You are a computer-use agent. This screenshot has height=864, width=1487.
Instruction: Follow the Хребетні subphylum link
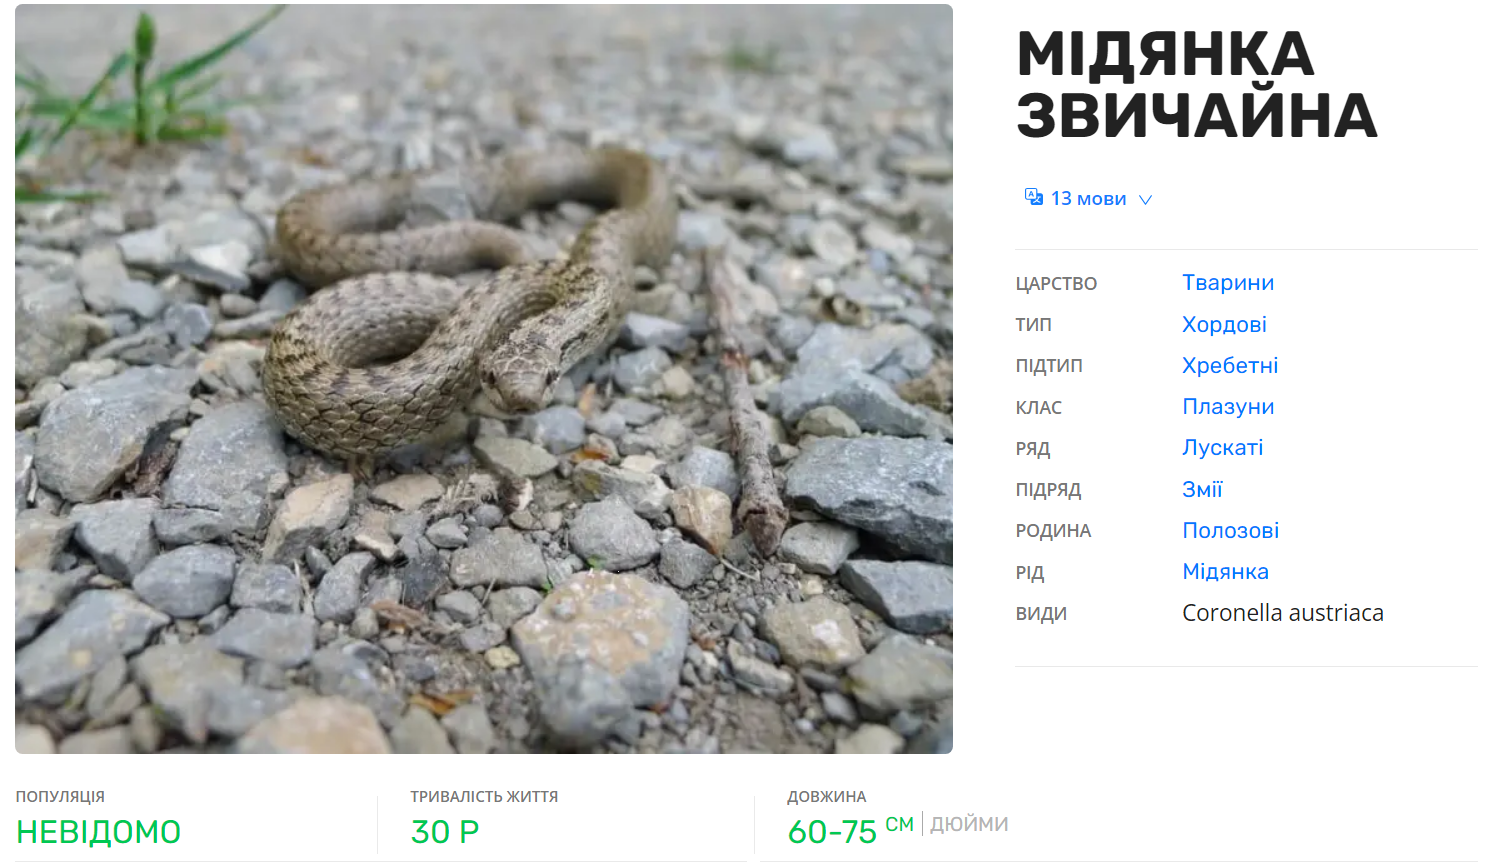pos(1230,365)
